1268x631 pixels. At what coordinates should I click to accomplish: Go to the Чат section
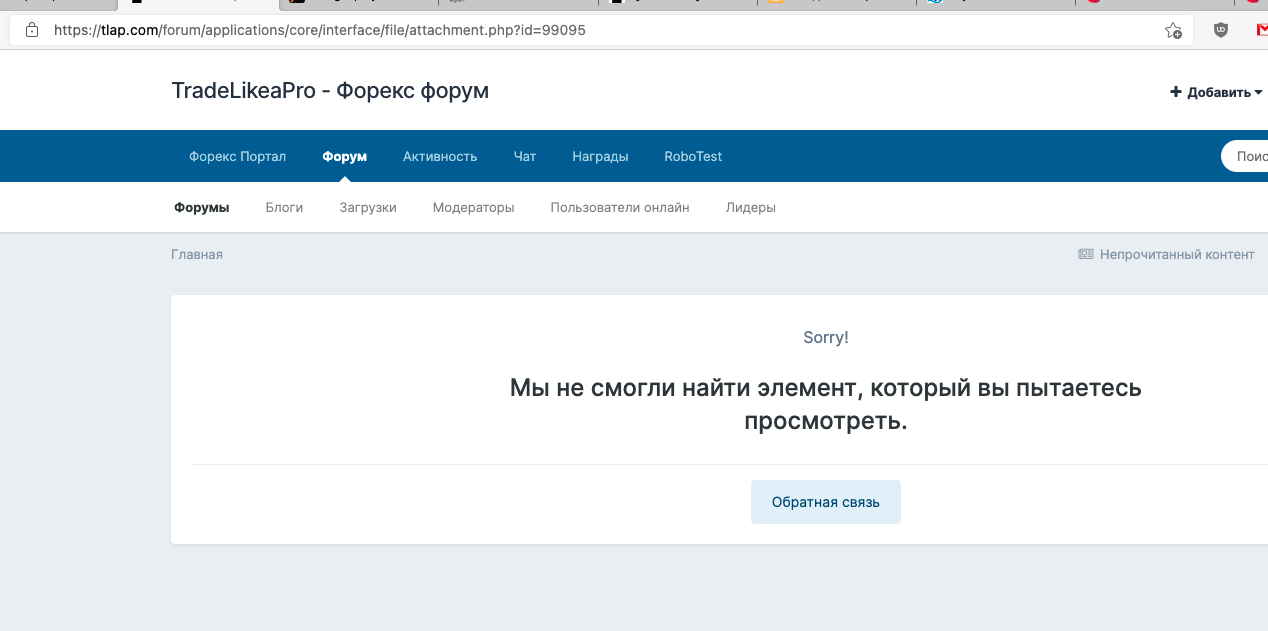[x=525, y=156]
